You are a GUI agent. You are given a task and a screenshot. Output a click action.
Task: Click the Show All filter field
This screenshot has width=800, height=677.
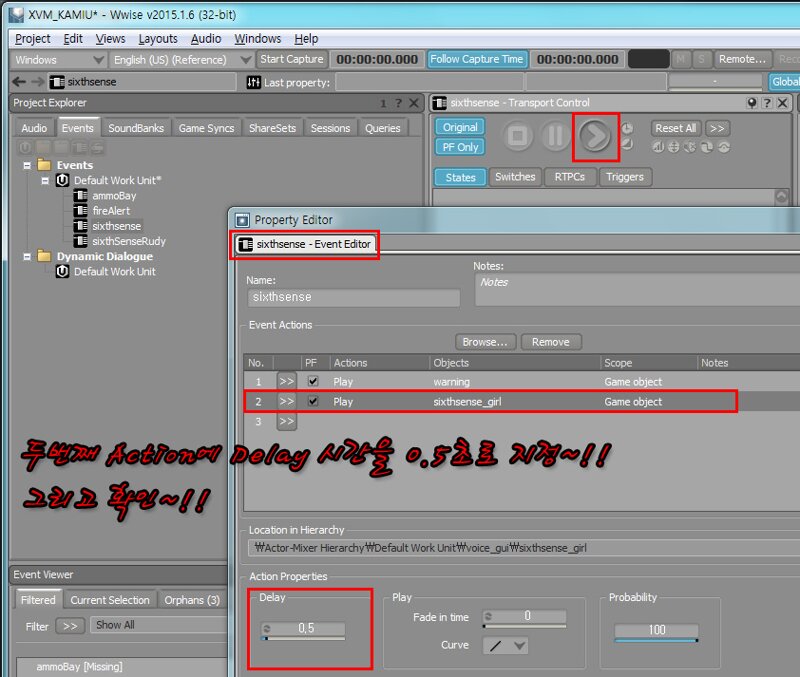click(x=159, y=625)
